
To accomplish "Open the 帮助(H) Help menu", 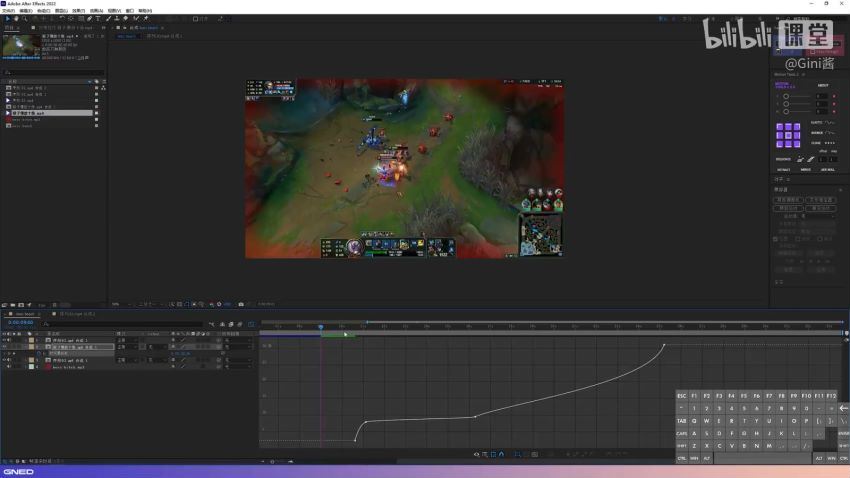I will tap(145, 11).
